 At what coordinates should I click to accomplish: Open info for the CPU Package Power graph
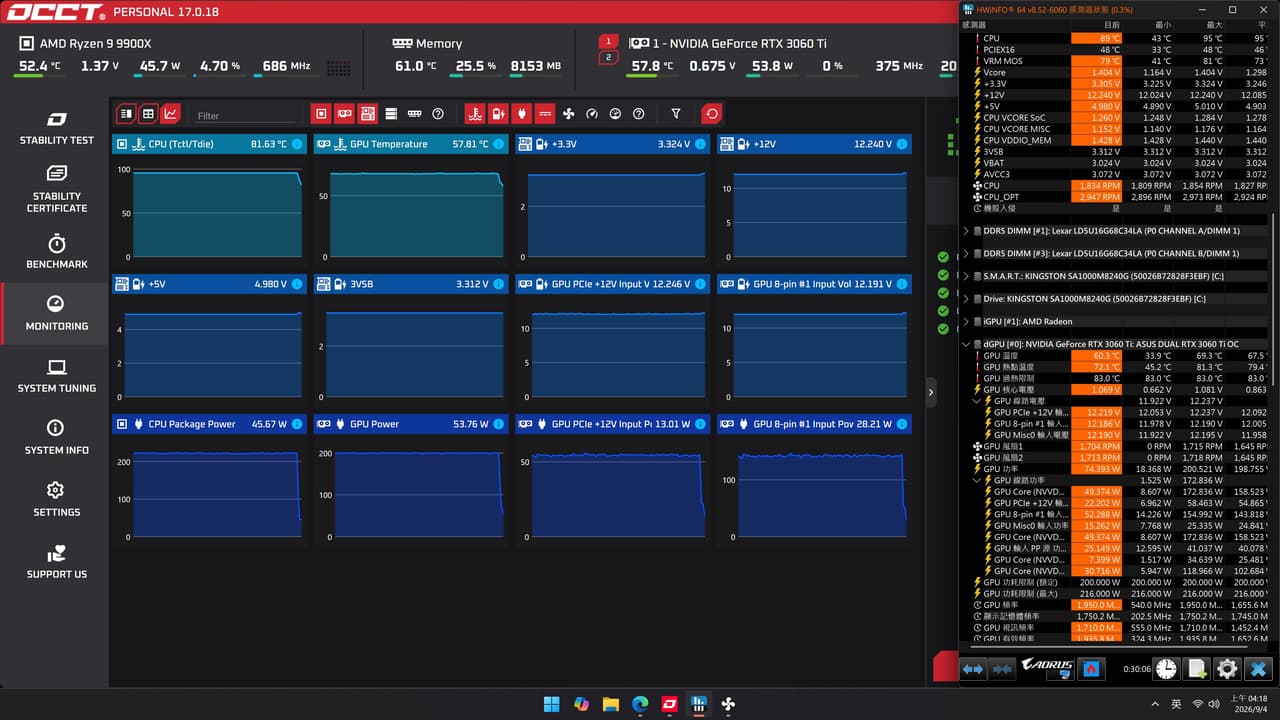(297, 424)
